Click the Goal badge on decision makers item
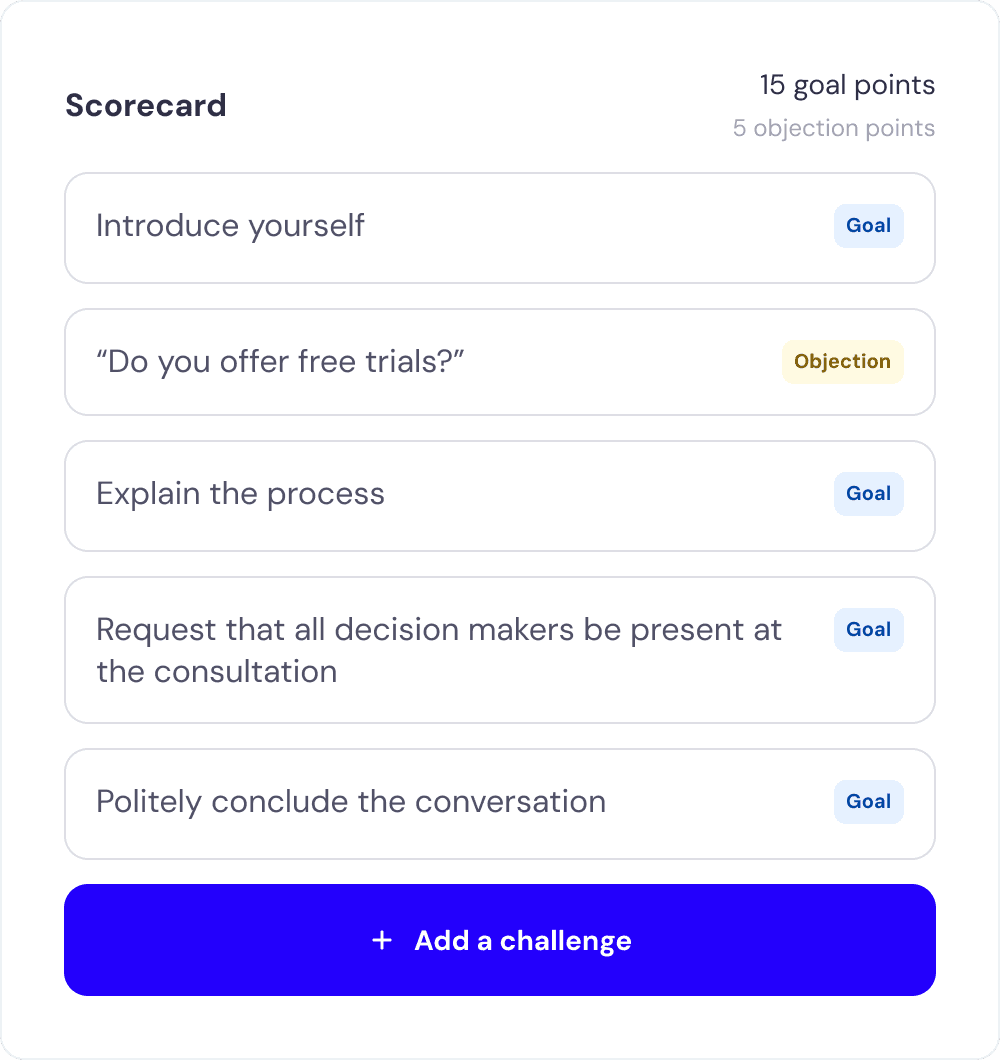The width and height of the screenshot is (1000, 1060). click(x=868, y=629)
